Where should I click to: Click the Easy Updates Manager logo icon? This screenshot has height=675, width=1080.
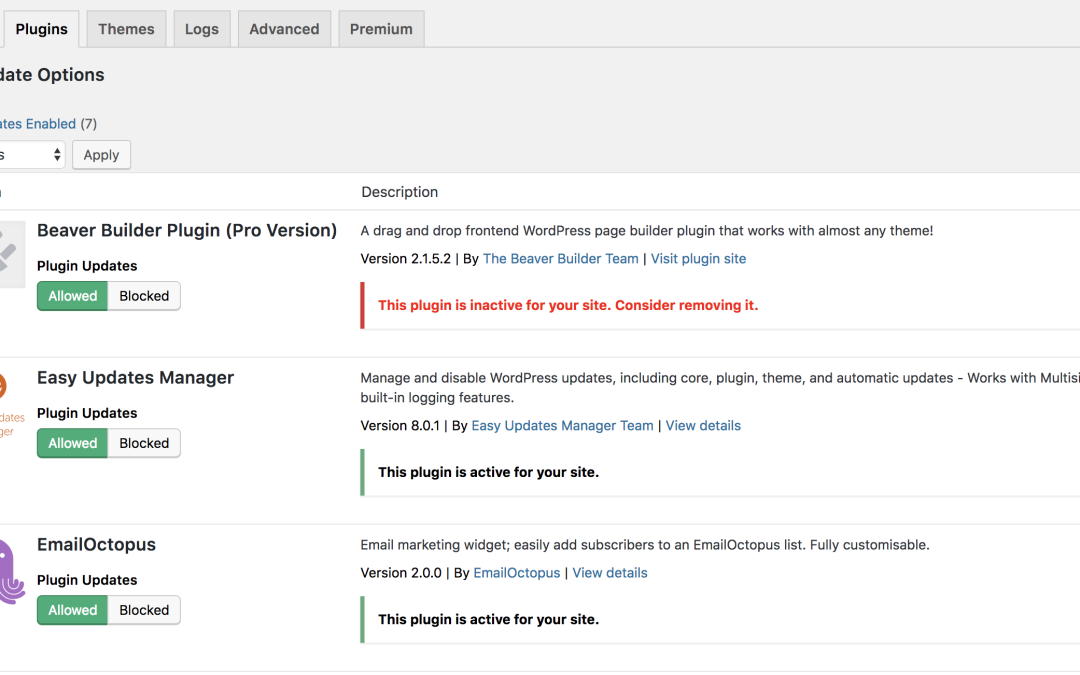tap(12, 403)
